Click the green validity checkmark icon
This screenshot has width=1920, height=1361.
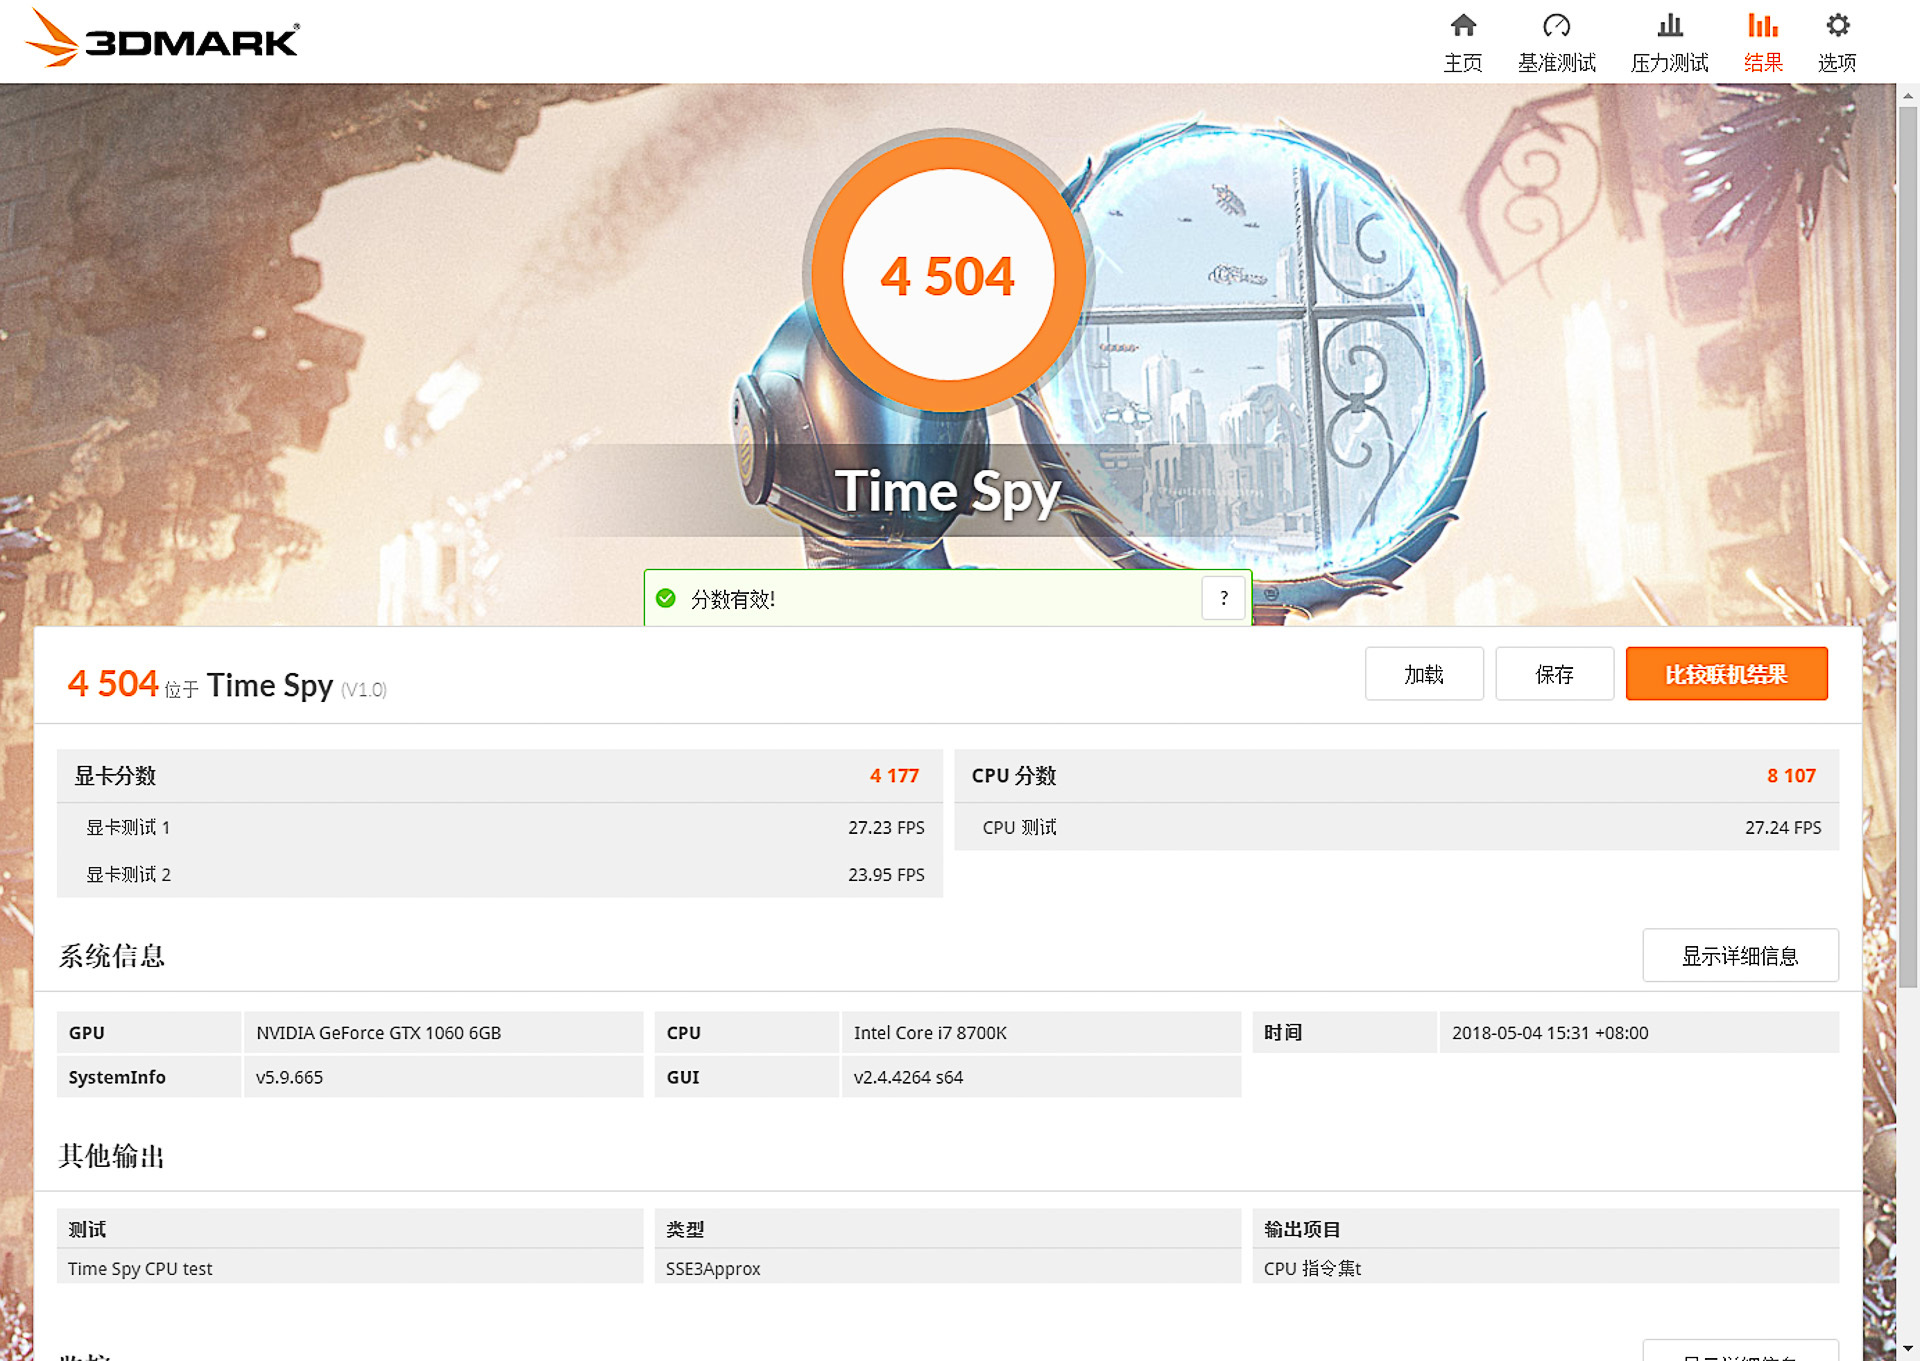666,597
